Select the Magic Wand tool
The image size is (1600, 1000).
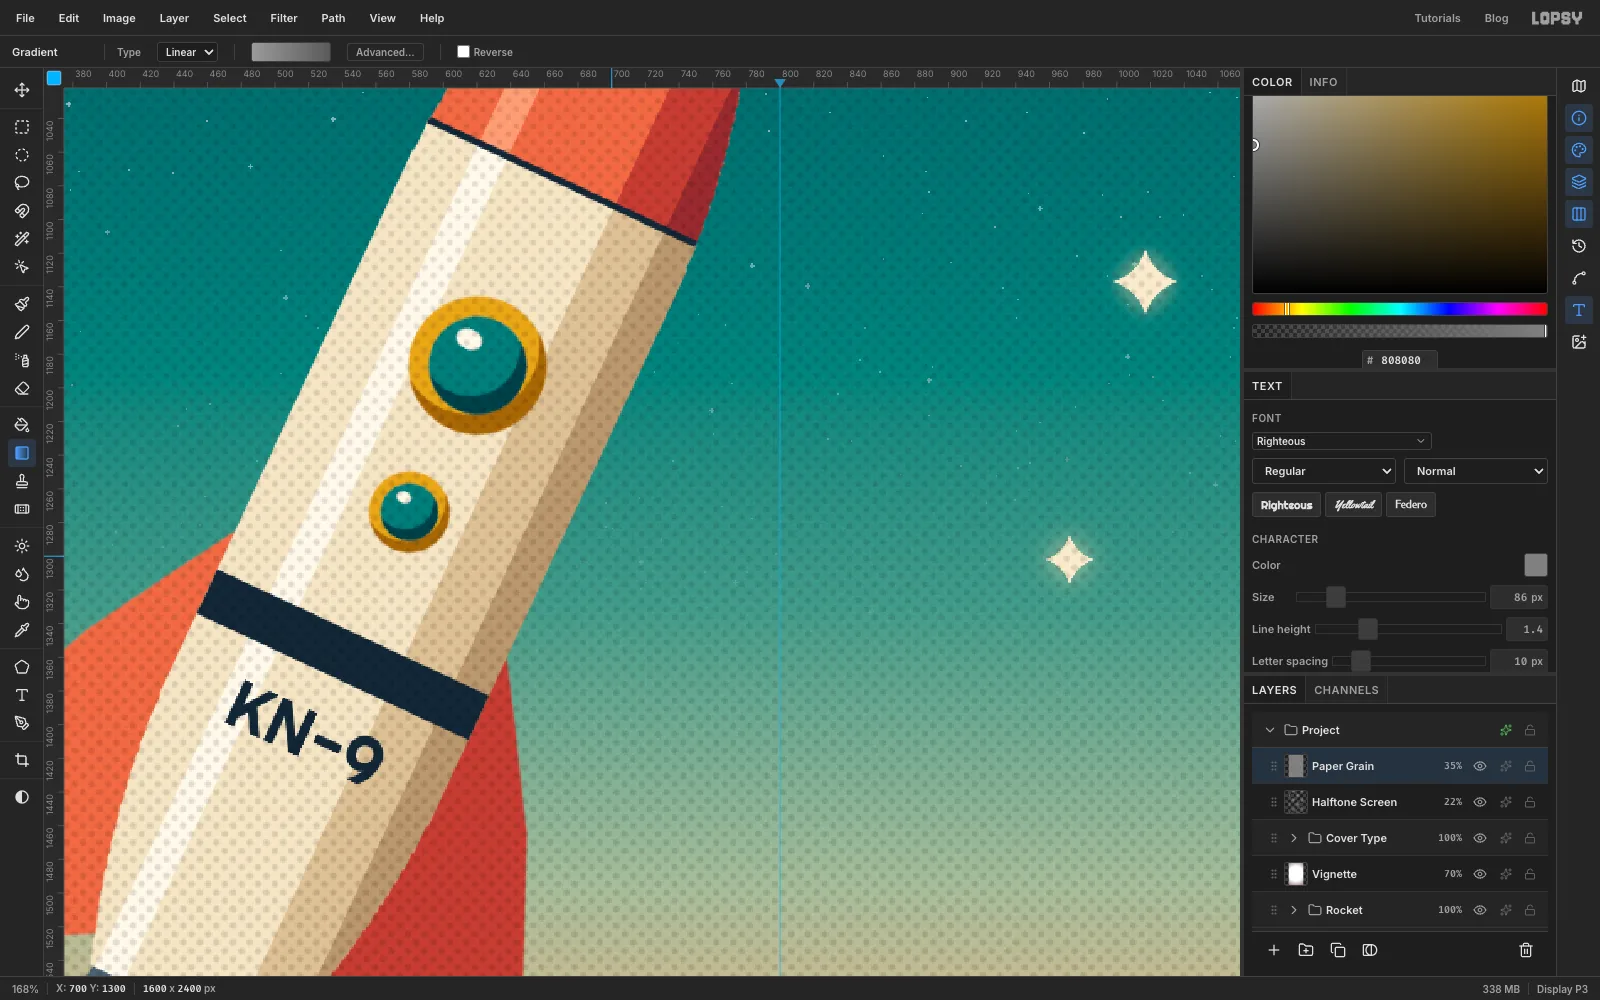point(22,239)
